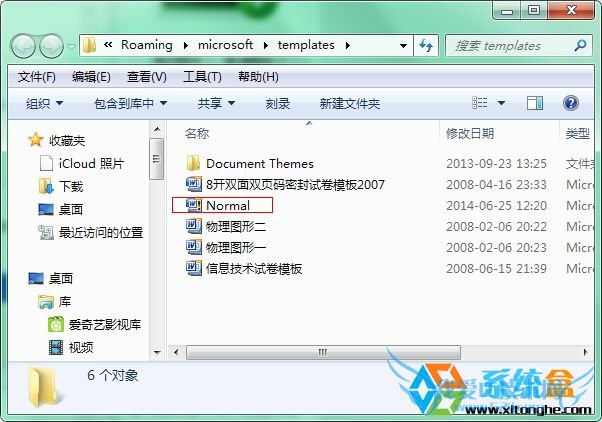Screen dimensions: 602x422
Task: Open the 查看(V) menu
Action: click(147, 77)
